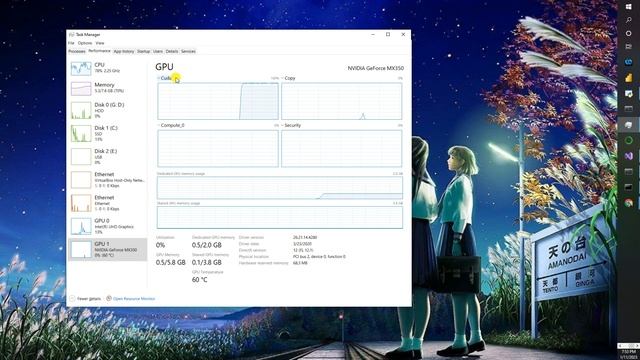The image size is (640, 360).
Task: Click the Task Manager title bar icon
Action: coord(71,35)
